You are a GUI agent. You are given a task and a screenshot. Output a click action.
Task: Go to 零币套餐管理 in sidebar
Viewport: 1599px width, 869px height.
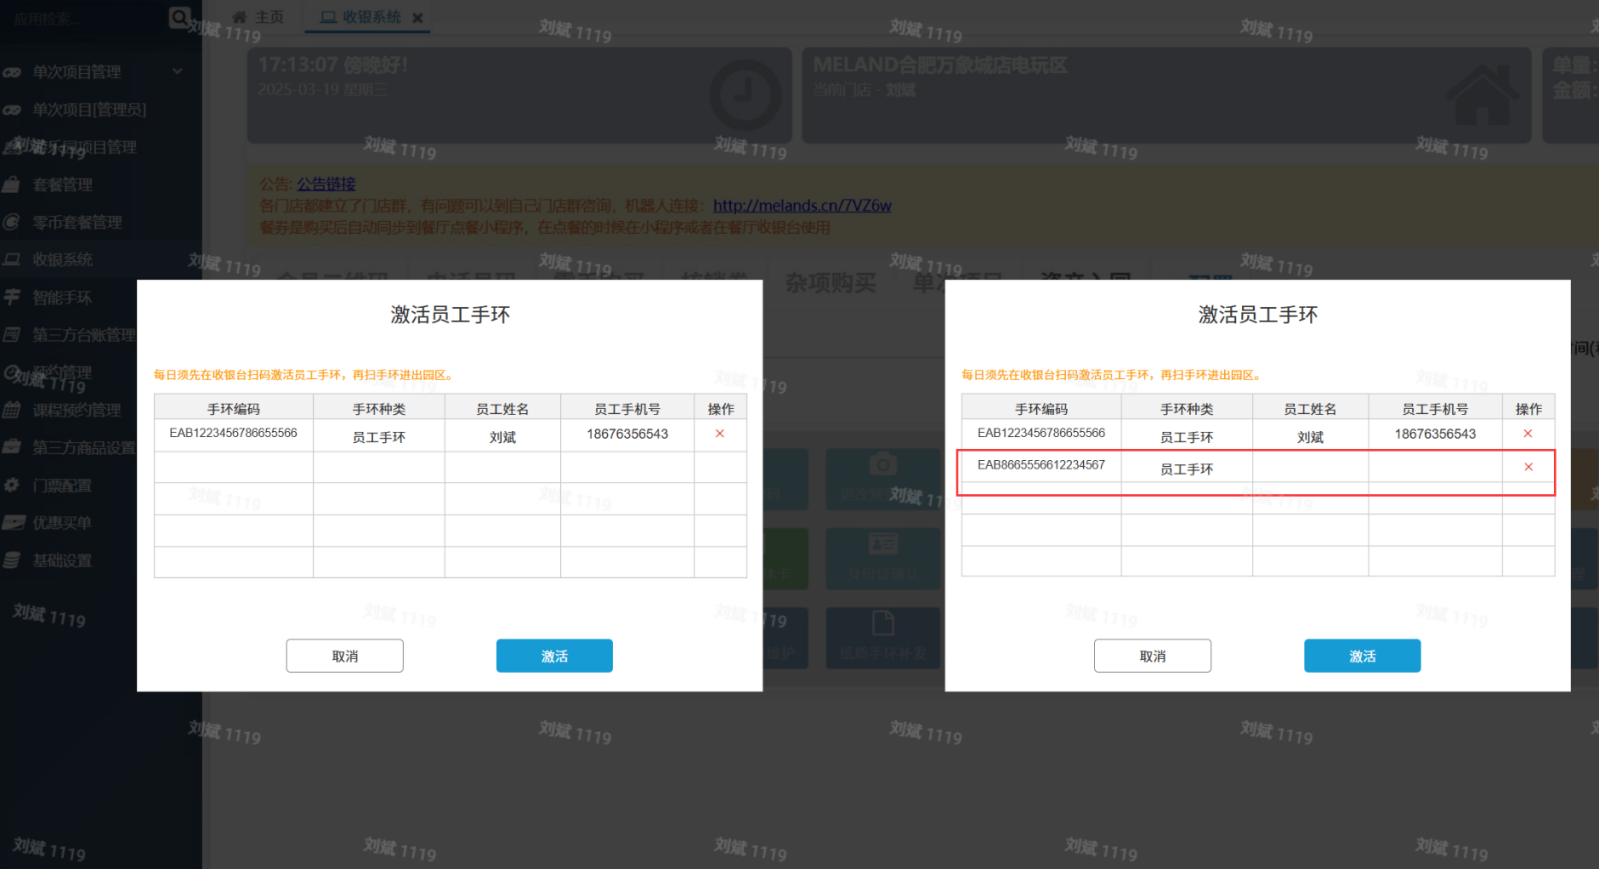76,222
